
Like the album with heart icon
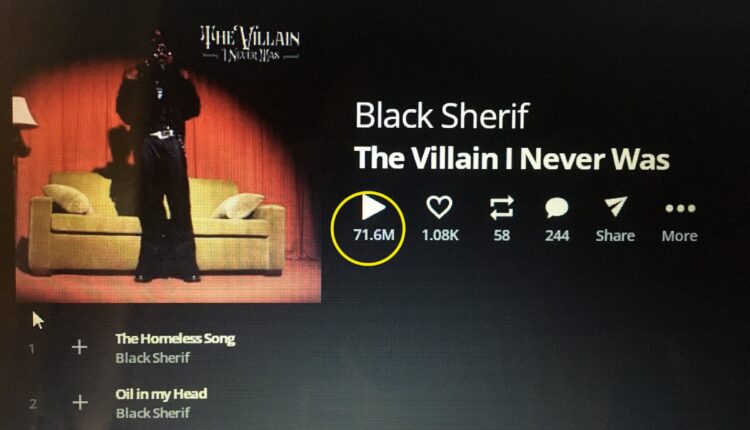point(439,207)
